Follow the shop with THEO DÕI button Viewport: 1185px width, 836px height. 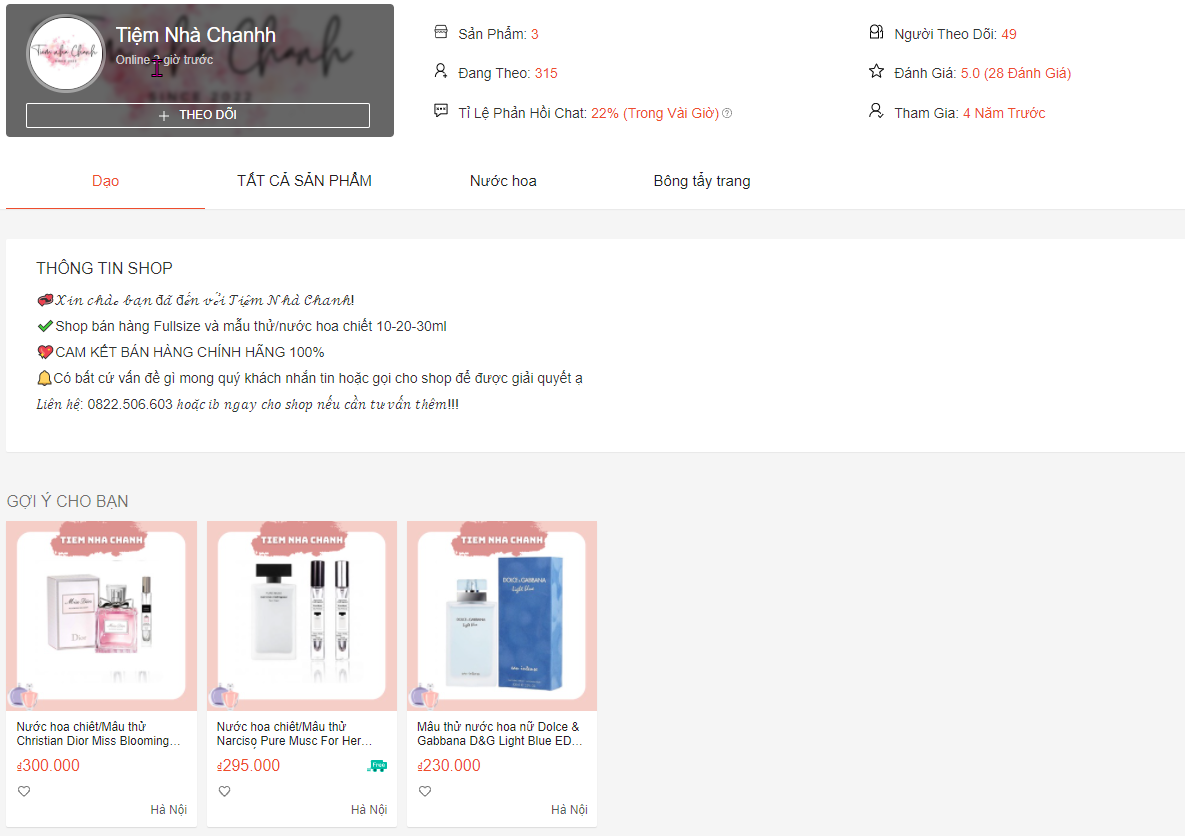coord(198,115)
